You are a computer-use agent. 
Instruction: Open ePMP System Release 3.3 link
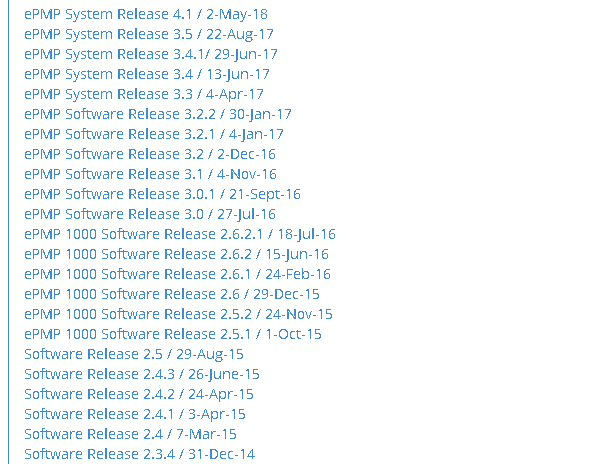144,94
